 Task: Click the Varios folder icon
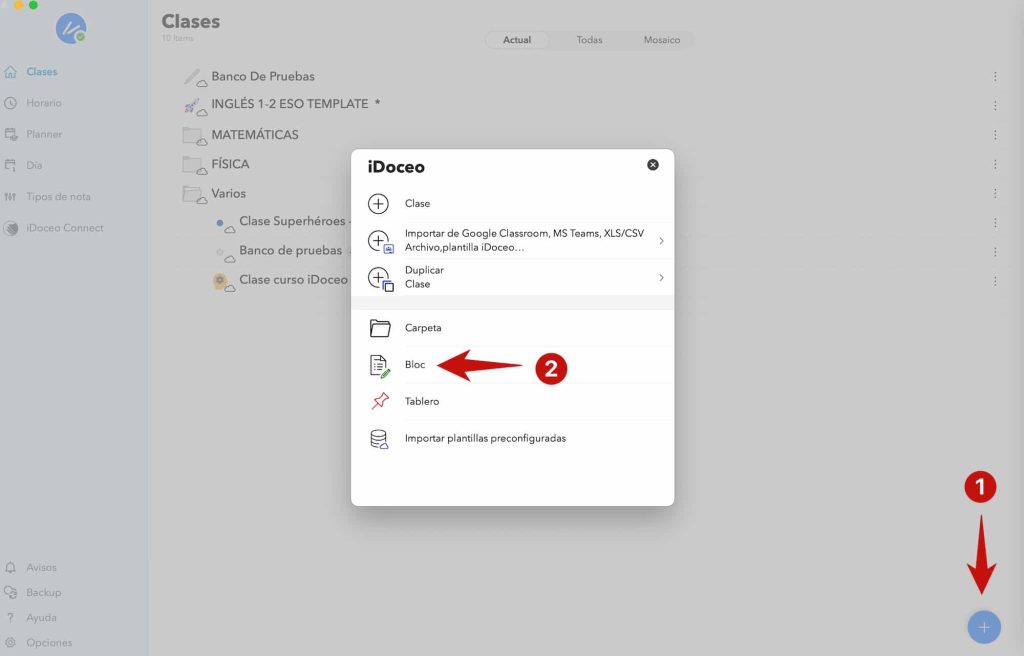click(x=195, y=194)
